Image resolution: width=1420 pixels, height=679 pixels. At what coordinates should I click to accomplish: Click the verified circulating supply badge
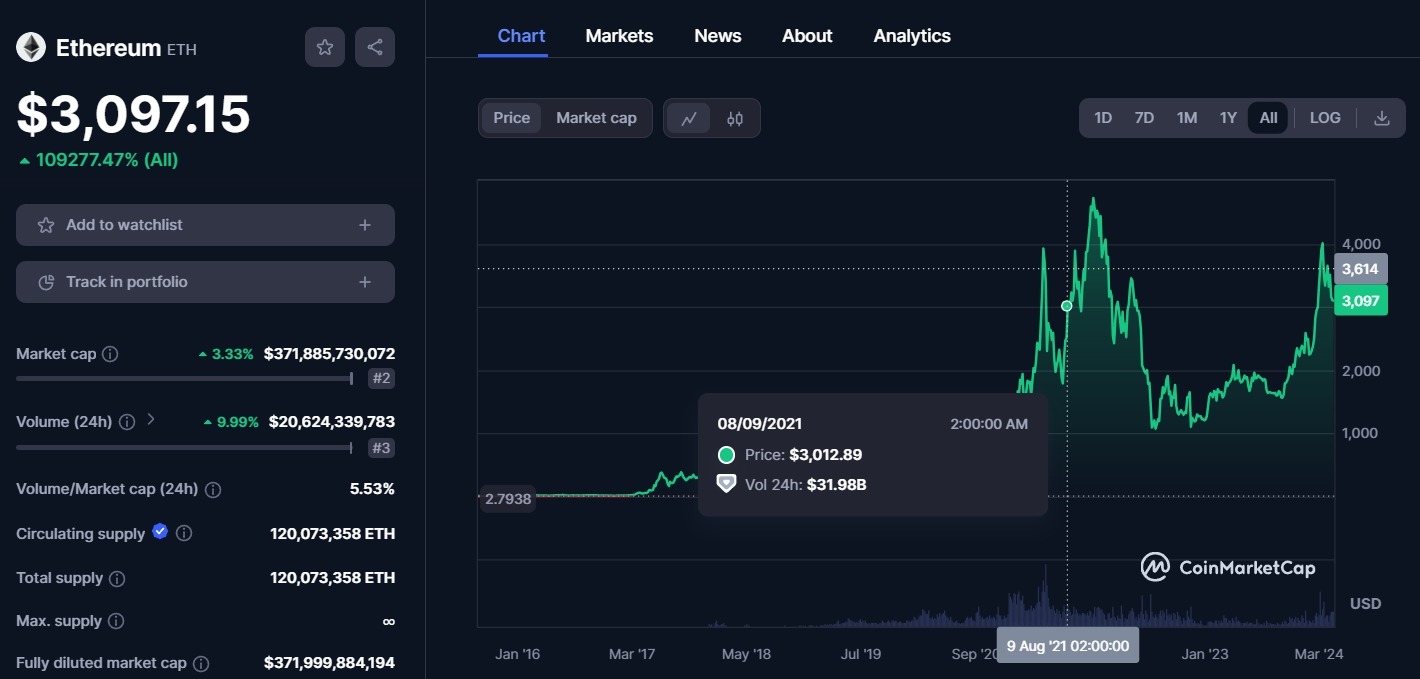click(160, 532)
